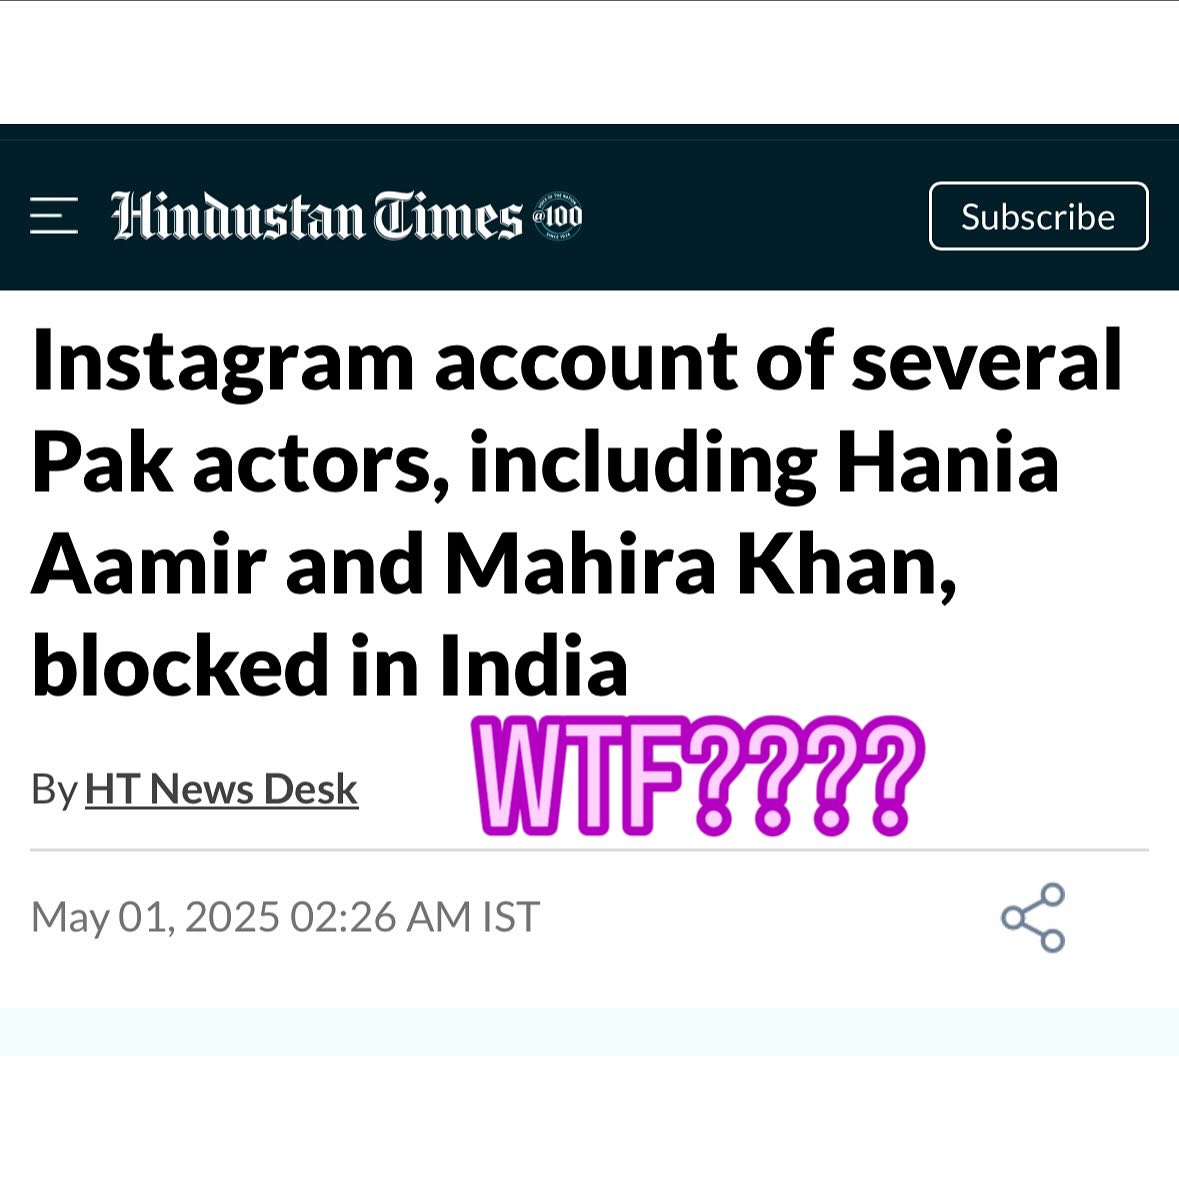The width and height of the screenshot is (1179, 1179).
Task: Open the HT News Desk author link
Action: pos(221,789)
